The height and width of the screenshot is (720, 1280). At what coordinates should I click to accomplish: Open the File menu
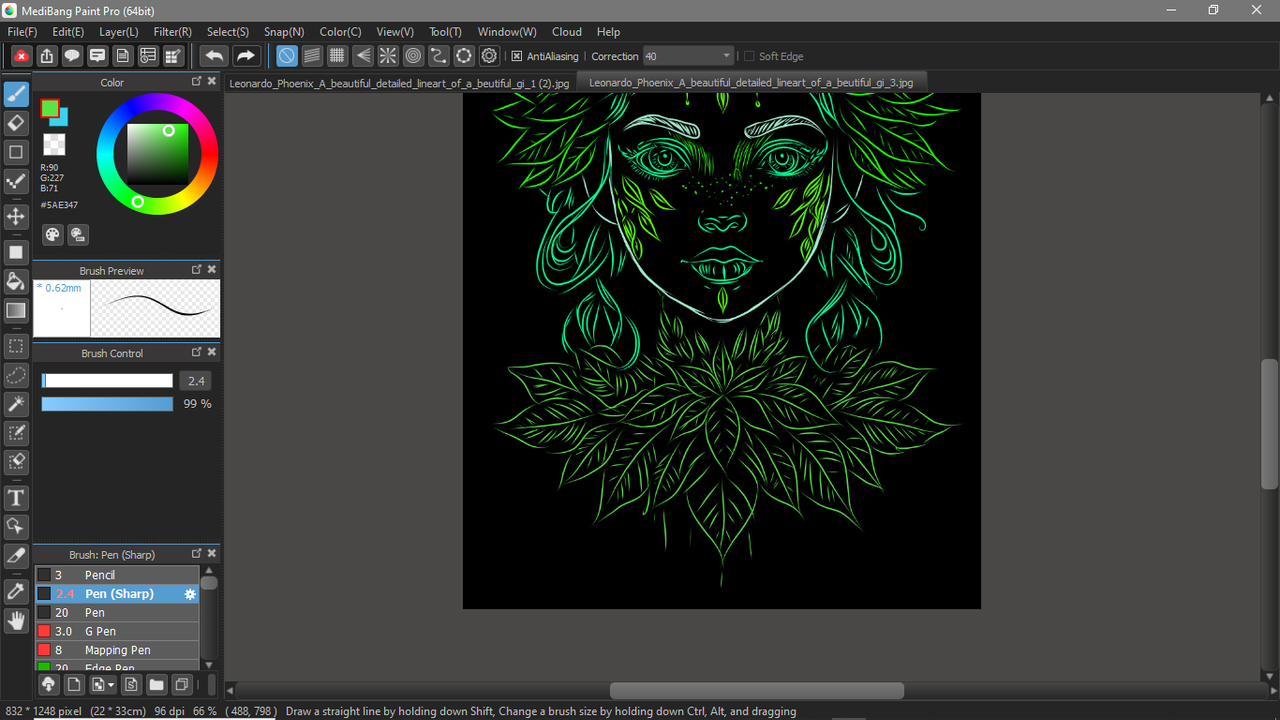tap(22, 32)
